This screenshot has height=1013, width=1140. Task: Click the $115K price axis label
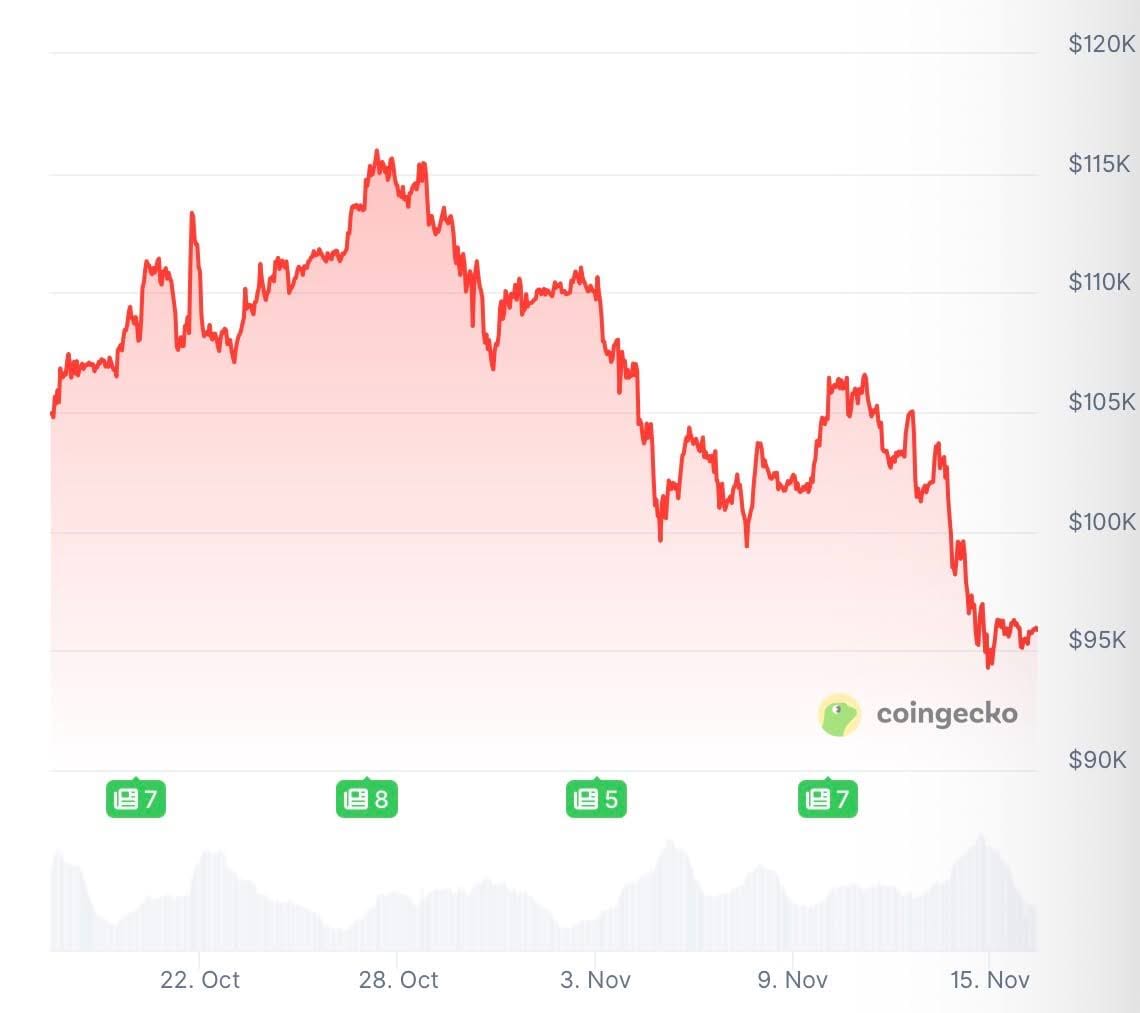tap(1102, 163)
